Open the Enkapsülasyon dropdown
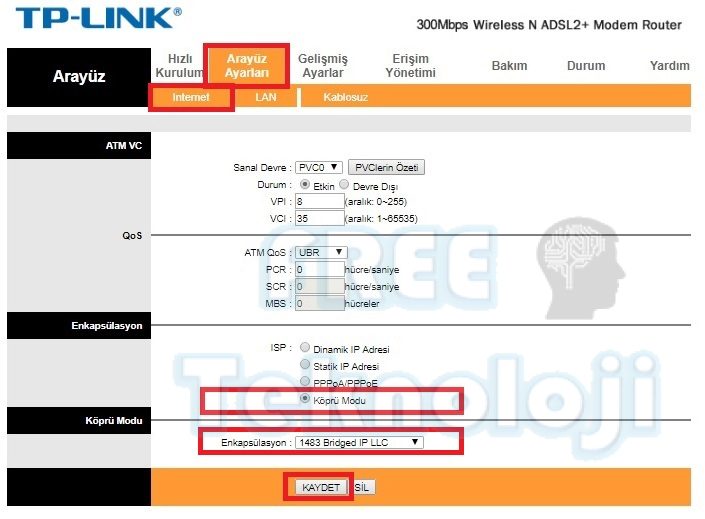Viewport: 705px width, 519px height. pos(359,442)
